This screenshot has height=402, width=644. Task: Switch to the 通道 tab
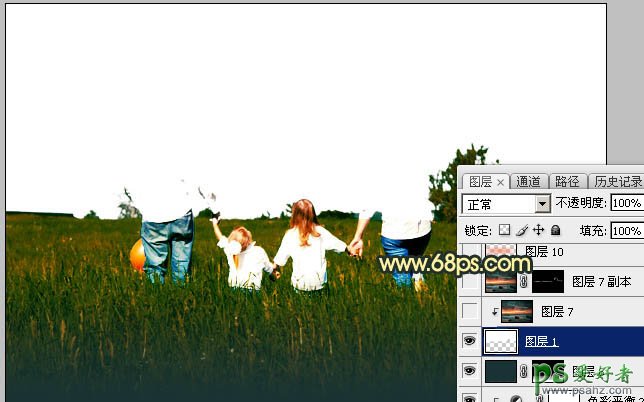coord(529,181)
